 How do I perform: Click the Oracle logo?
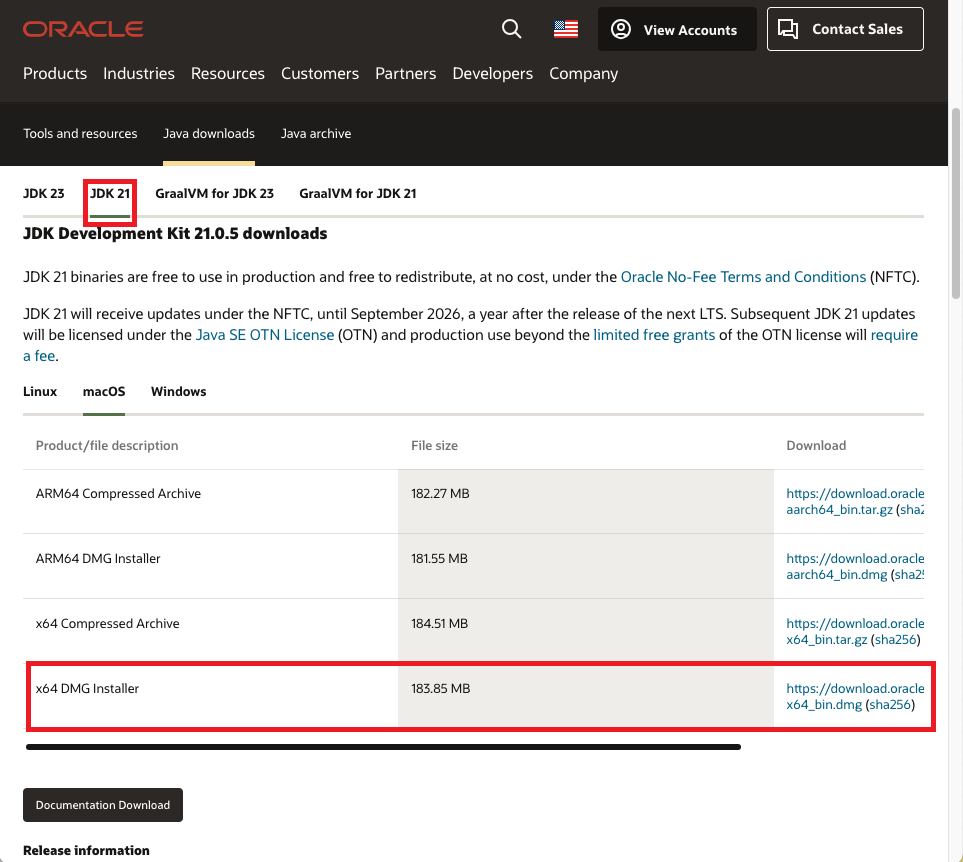[x=83, y=29]
